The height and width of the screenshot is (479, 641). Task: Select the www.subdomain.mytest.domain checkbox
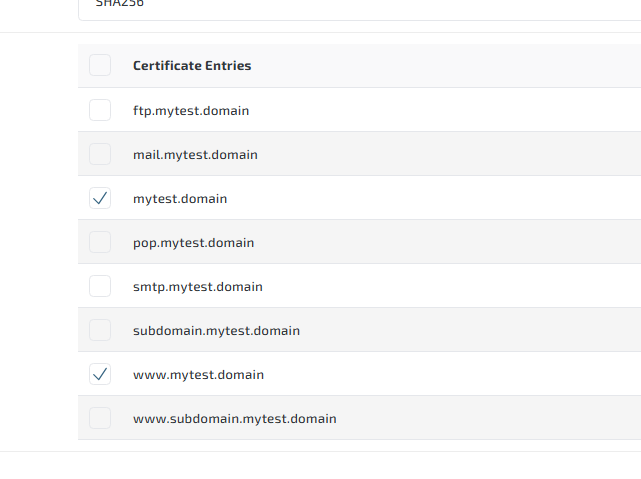[100, 418]
